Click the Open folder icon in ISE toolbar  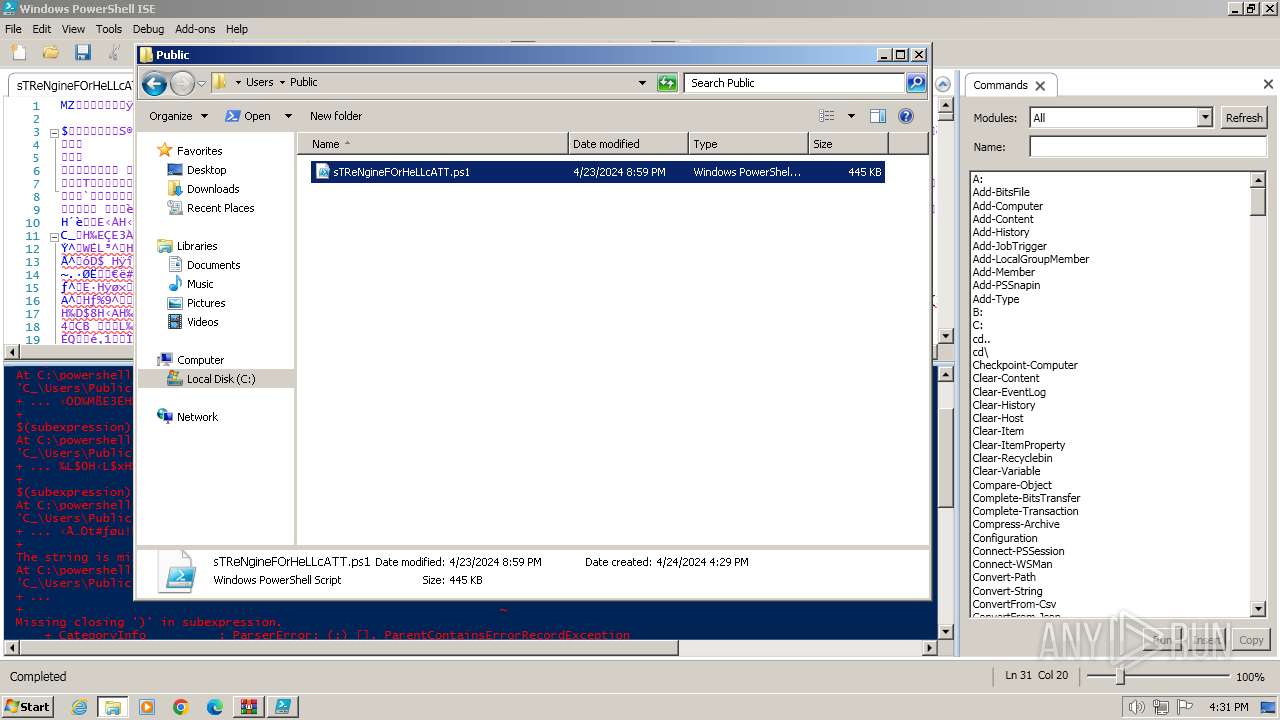[x=50, y=52]
